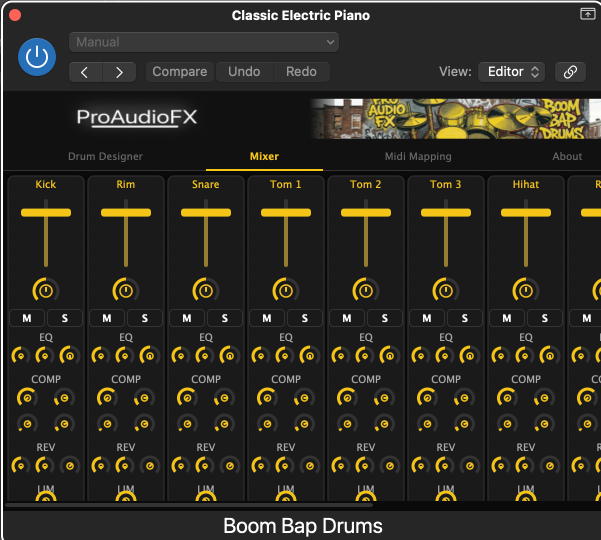Click the bottom-right COMP knob on Snare
The height and width of the screenshot is (540, 601).
(x=224, y=424)
